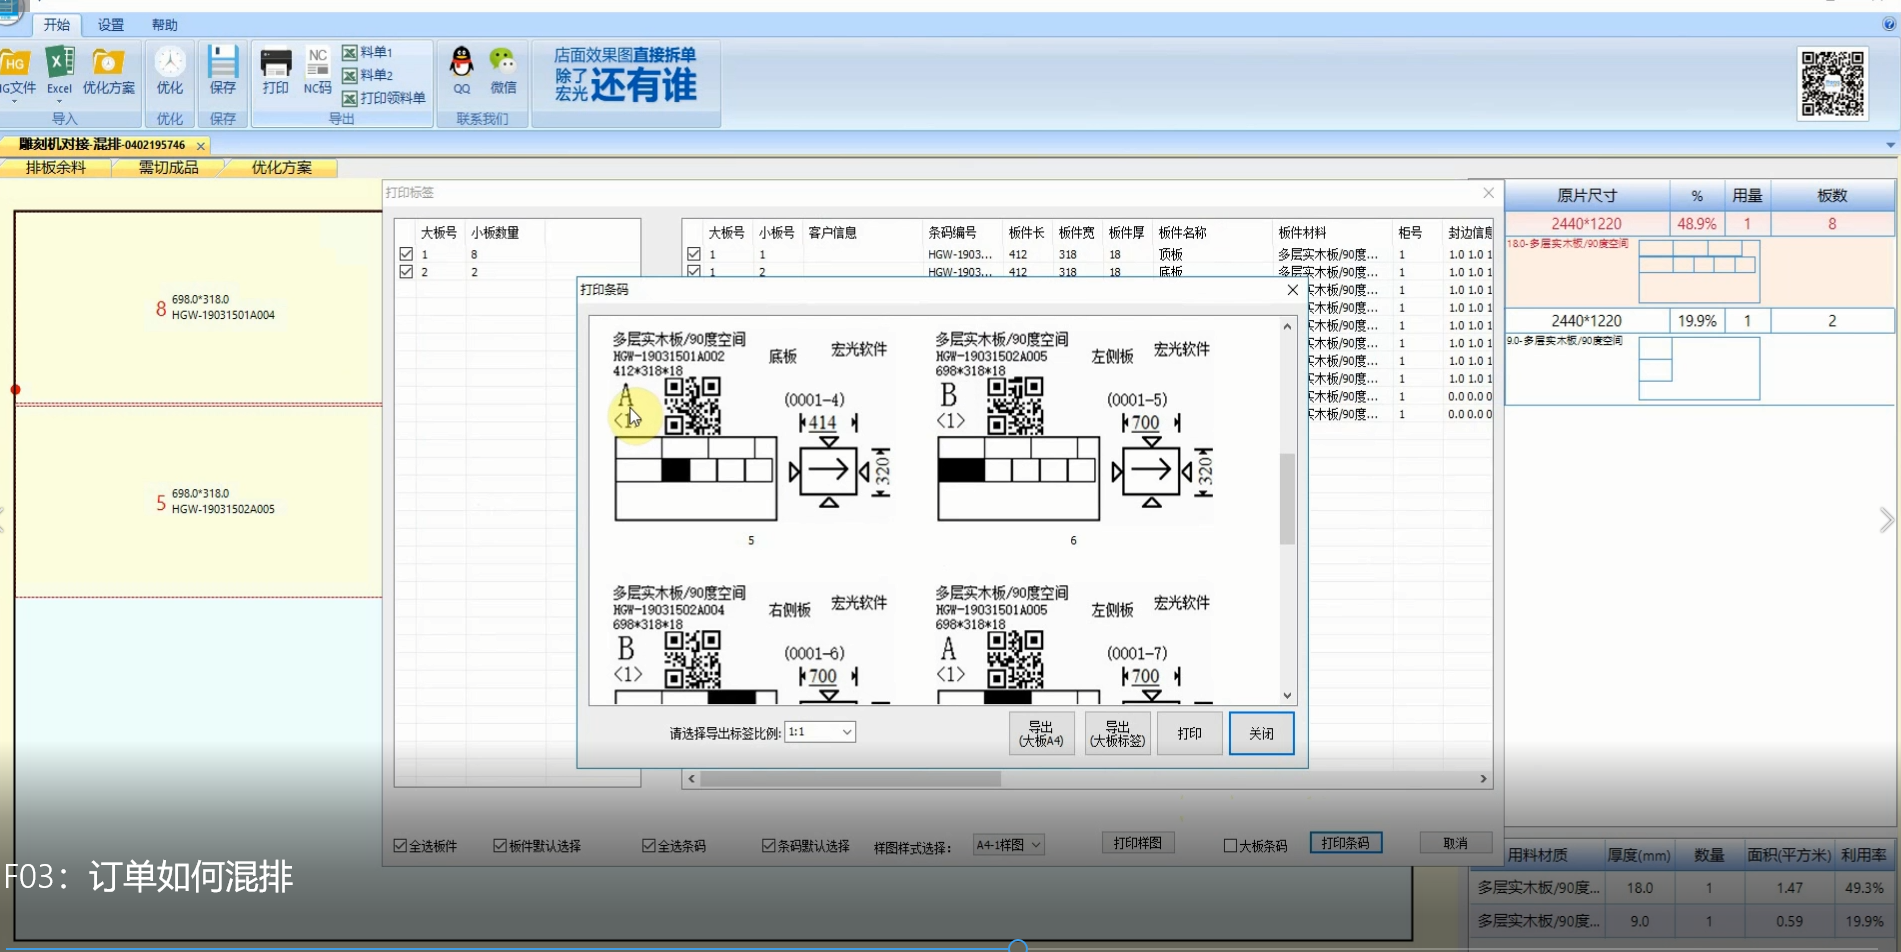The height and width of the screenshot is (952, 1901).
Task: Switch to 优化方案 tab
Action: pos(282,168)
